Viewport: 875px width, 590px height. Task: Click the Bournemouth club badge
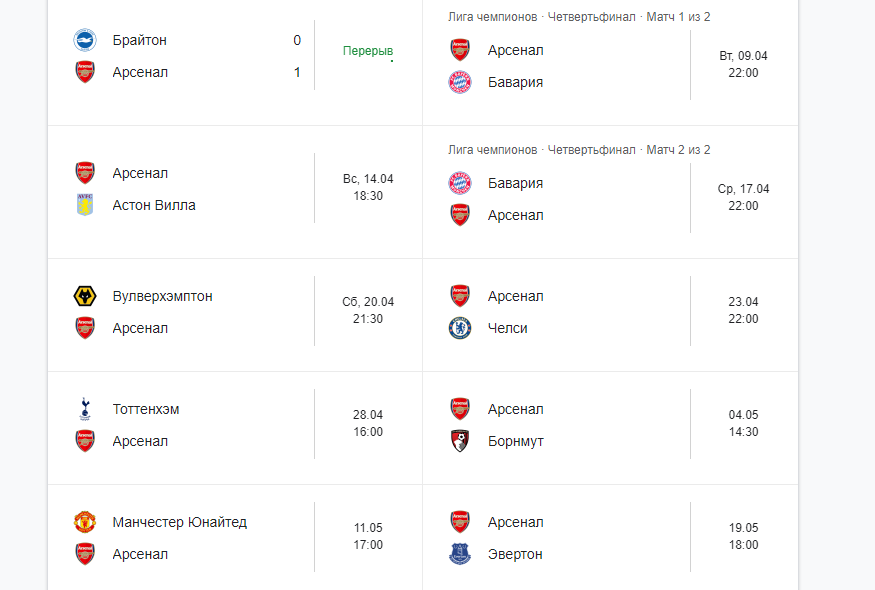click(460, 441)
